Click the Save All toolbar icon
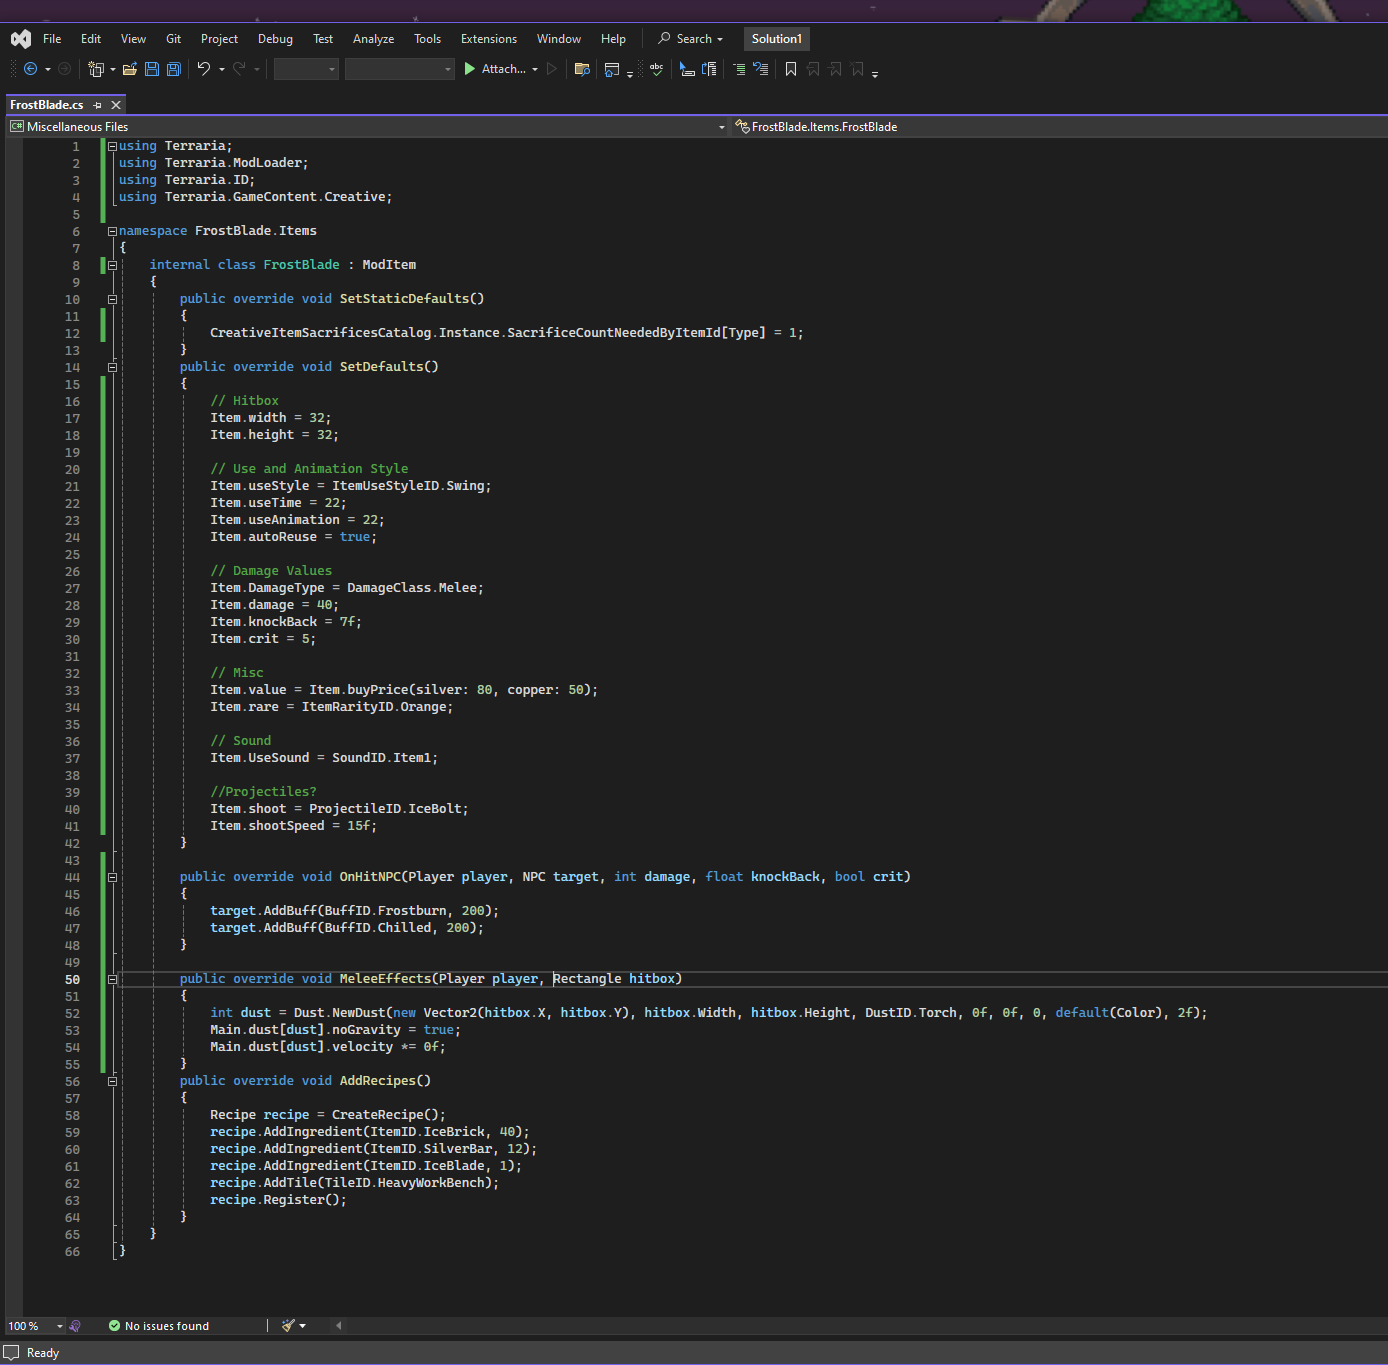The height and width of the screenshot is (1365, 1388). coord(174,69)
